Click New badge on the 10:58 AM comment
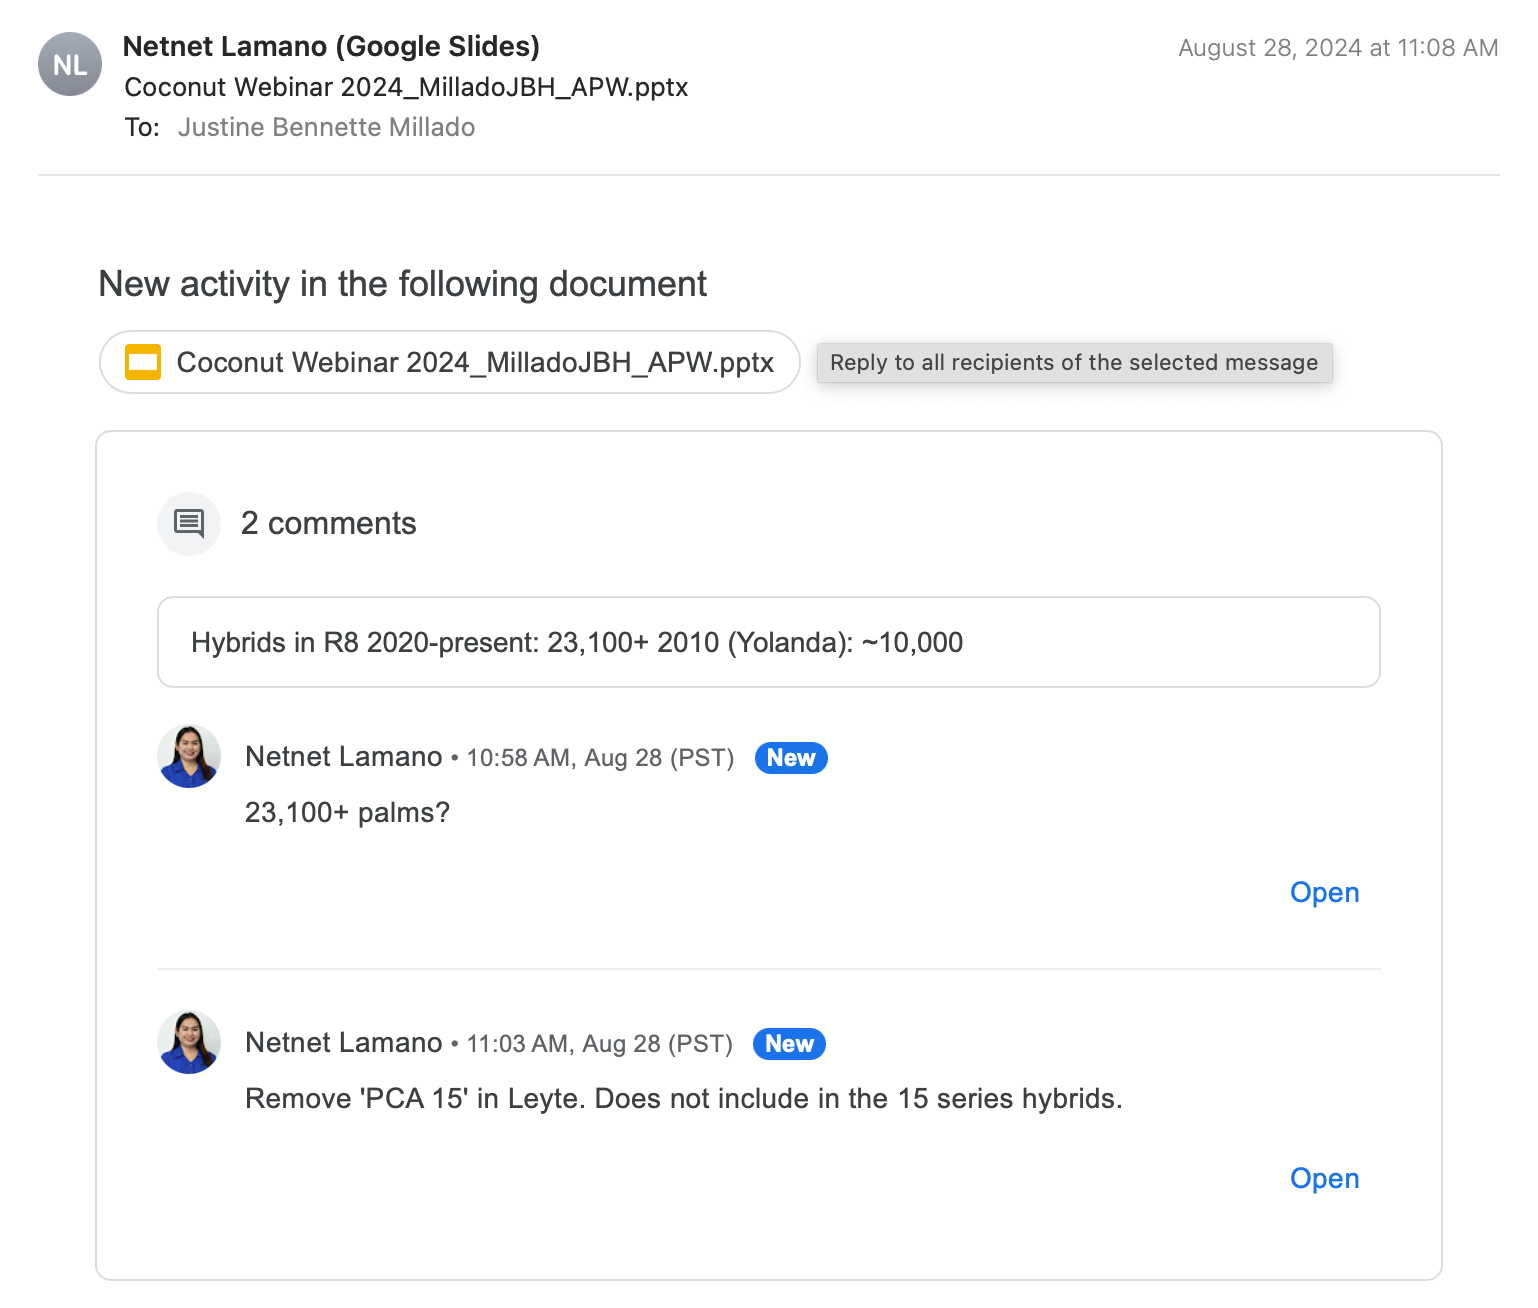This screenshot has height=1308, width=1538. tap(790, 758)
